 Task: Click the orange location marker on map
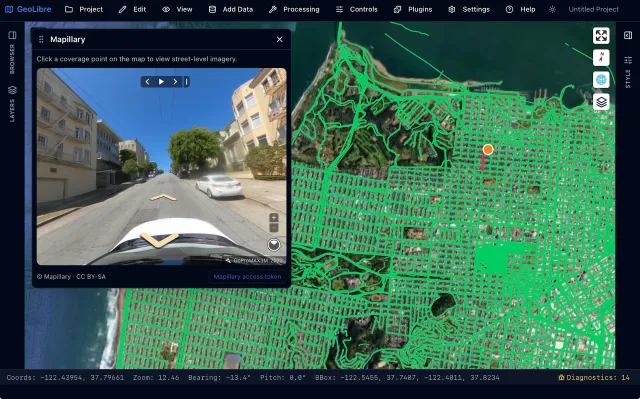tap(488, 149)
